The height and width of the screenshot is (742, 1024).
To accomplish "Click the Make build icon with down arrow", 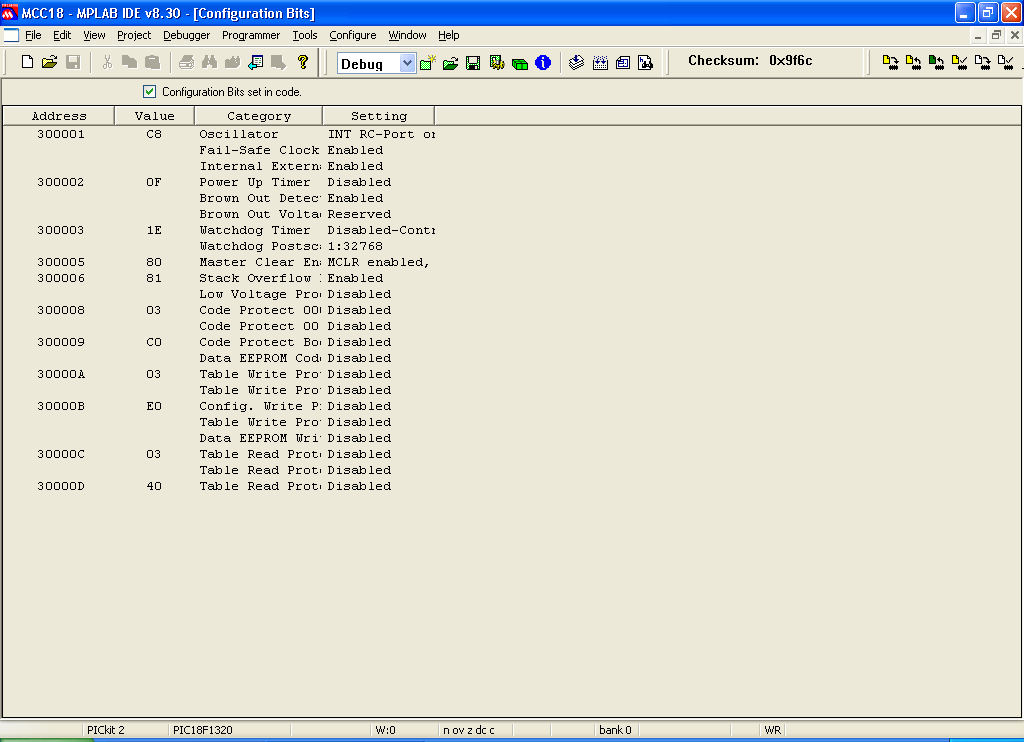I will (x=576, y=63).
